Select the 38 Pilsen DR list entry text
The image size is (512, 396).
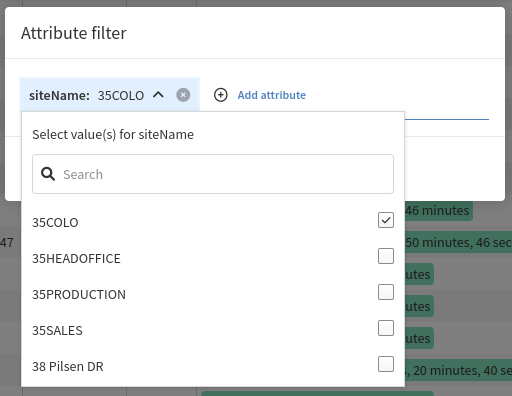point(68,366)
